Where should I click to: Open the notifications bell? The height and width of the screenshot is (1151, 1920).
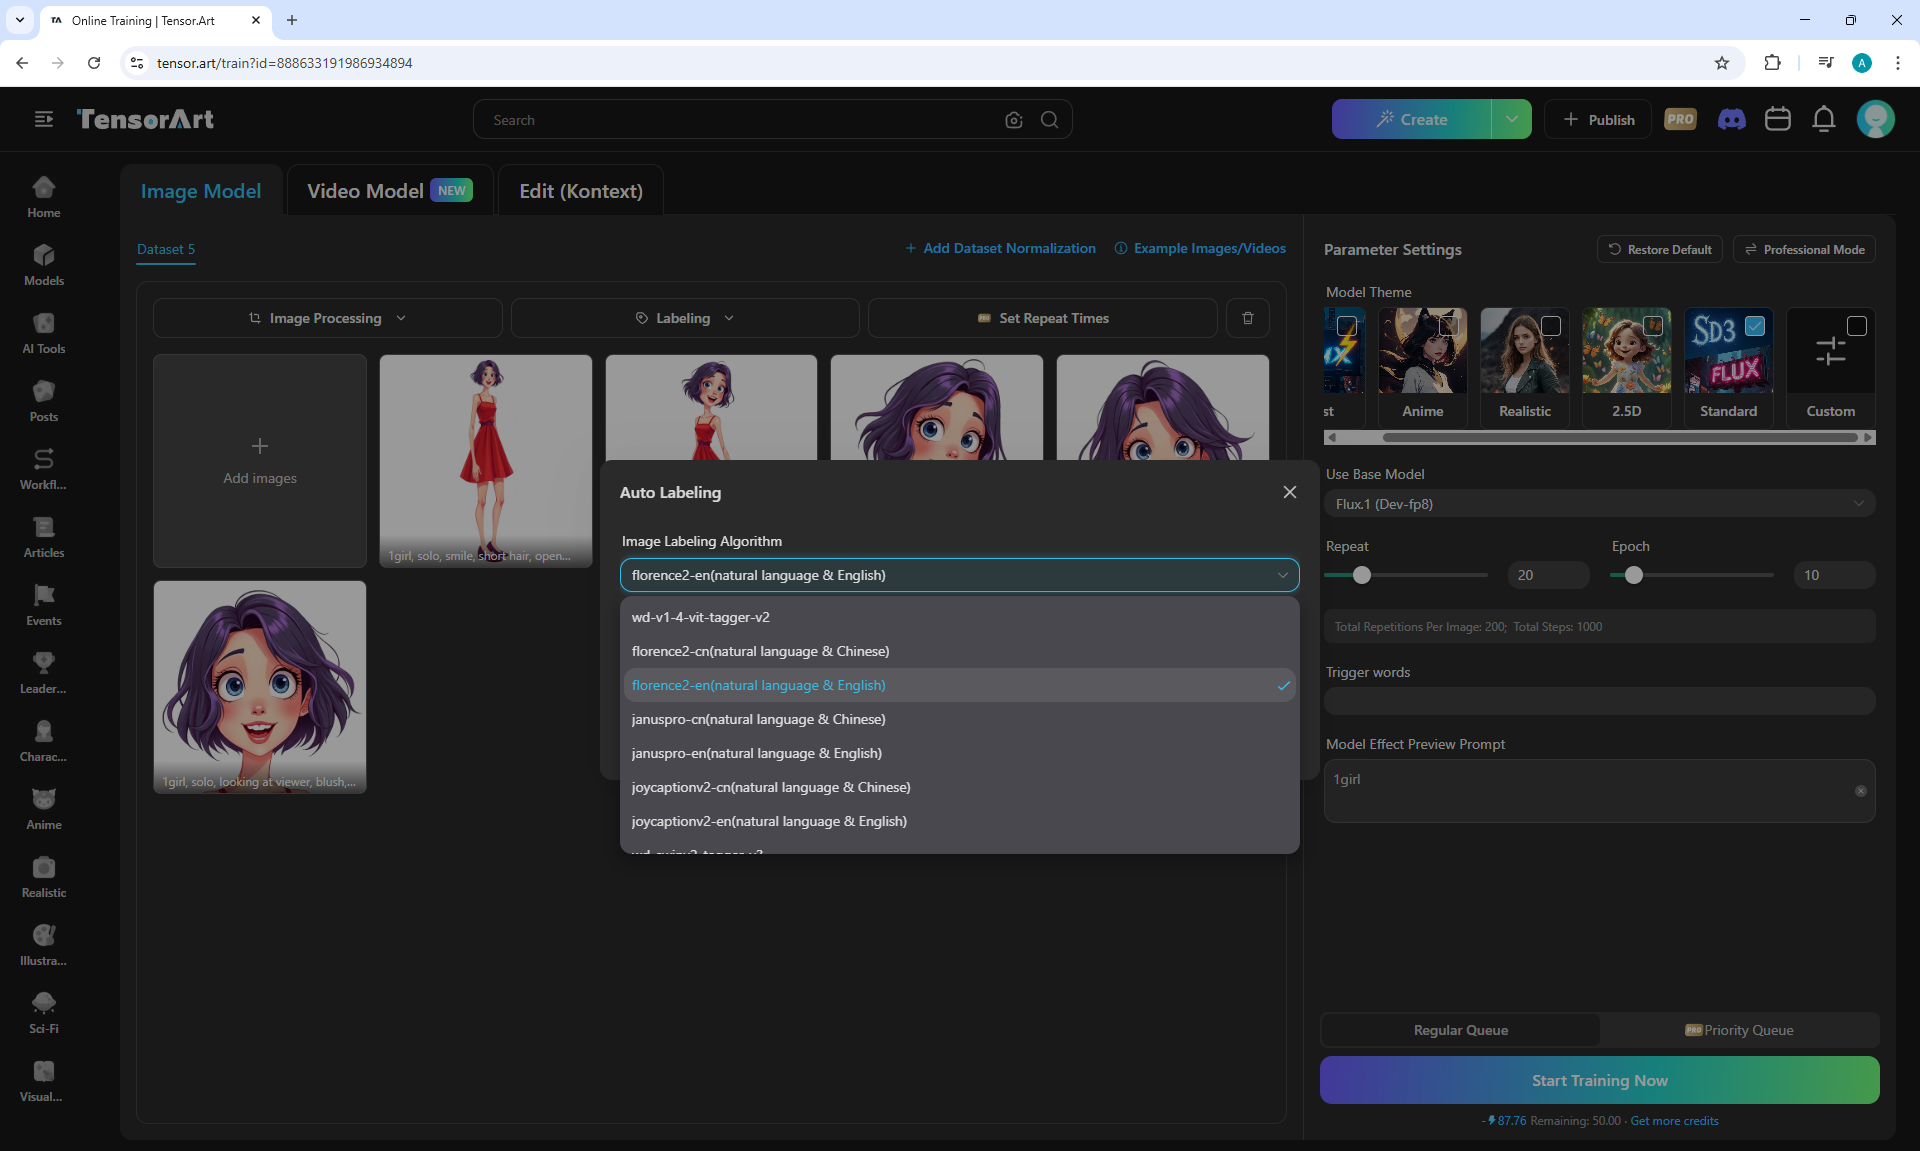(1823, 120)
